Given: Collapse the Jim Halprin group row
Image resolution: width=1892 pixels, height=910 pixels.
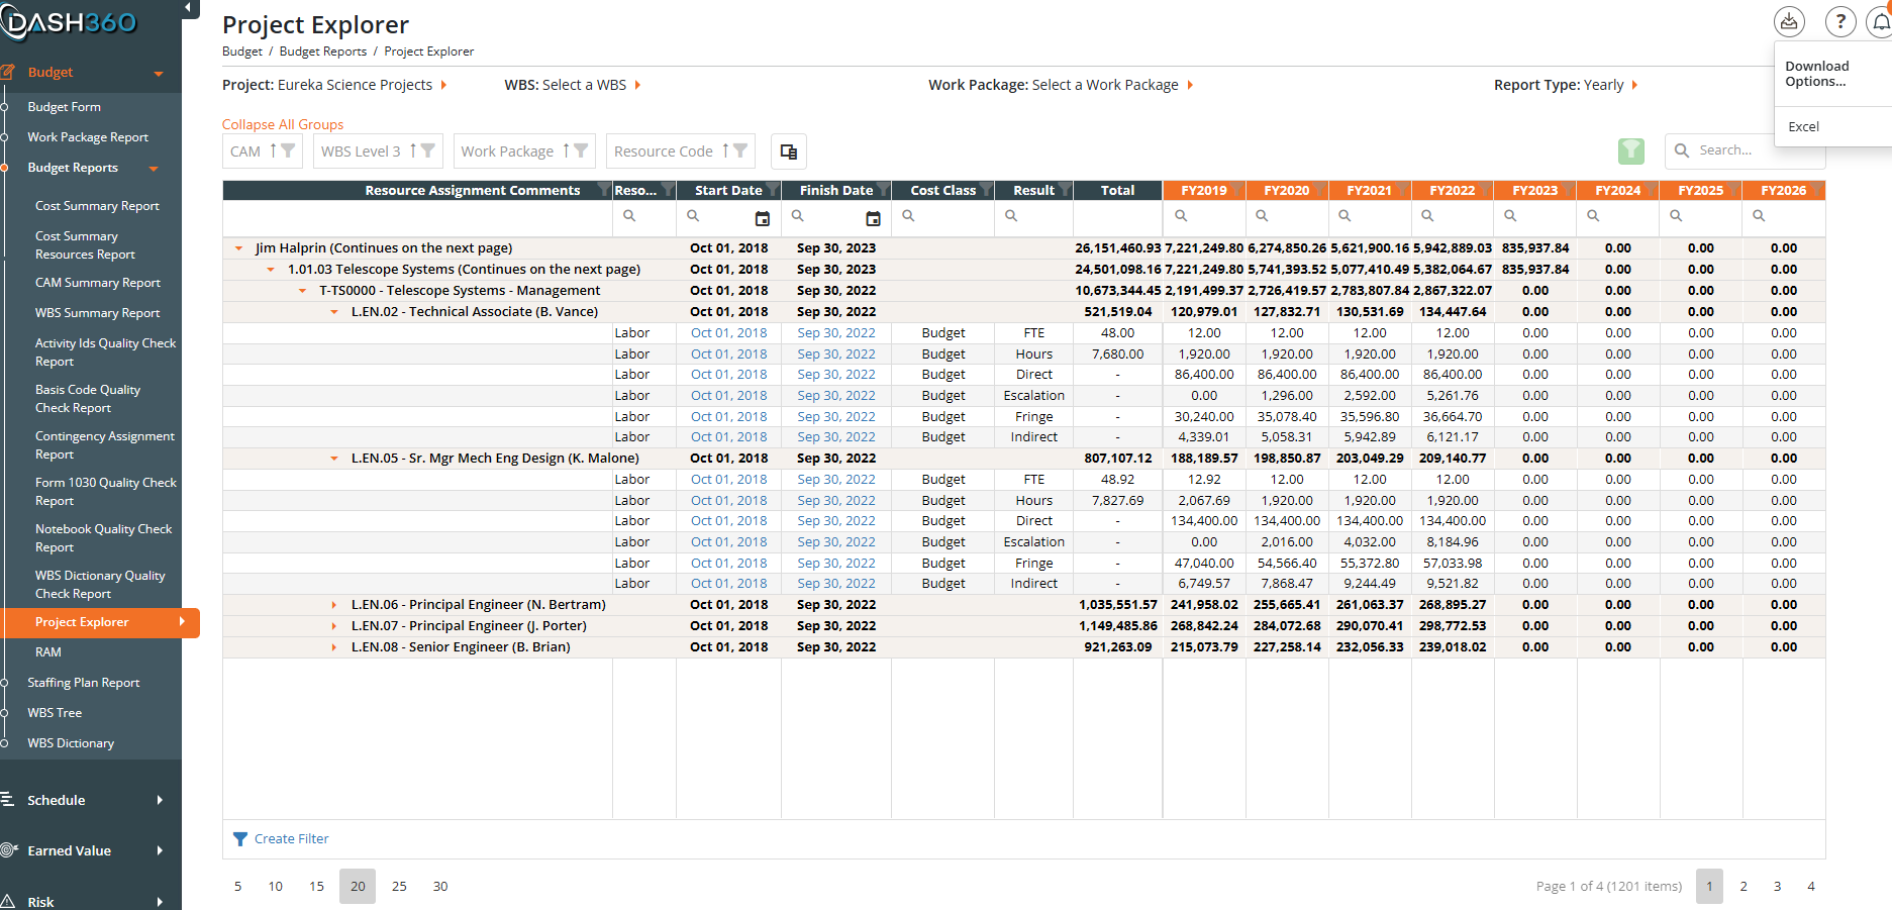Looking at the screenshot, I should pyautogui.click(x=239, y=248).
